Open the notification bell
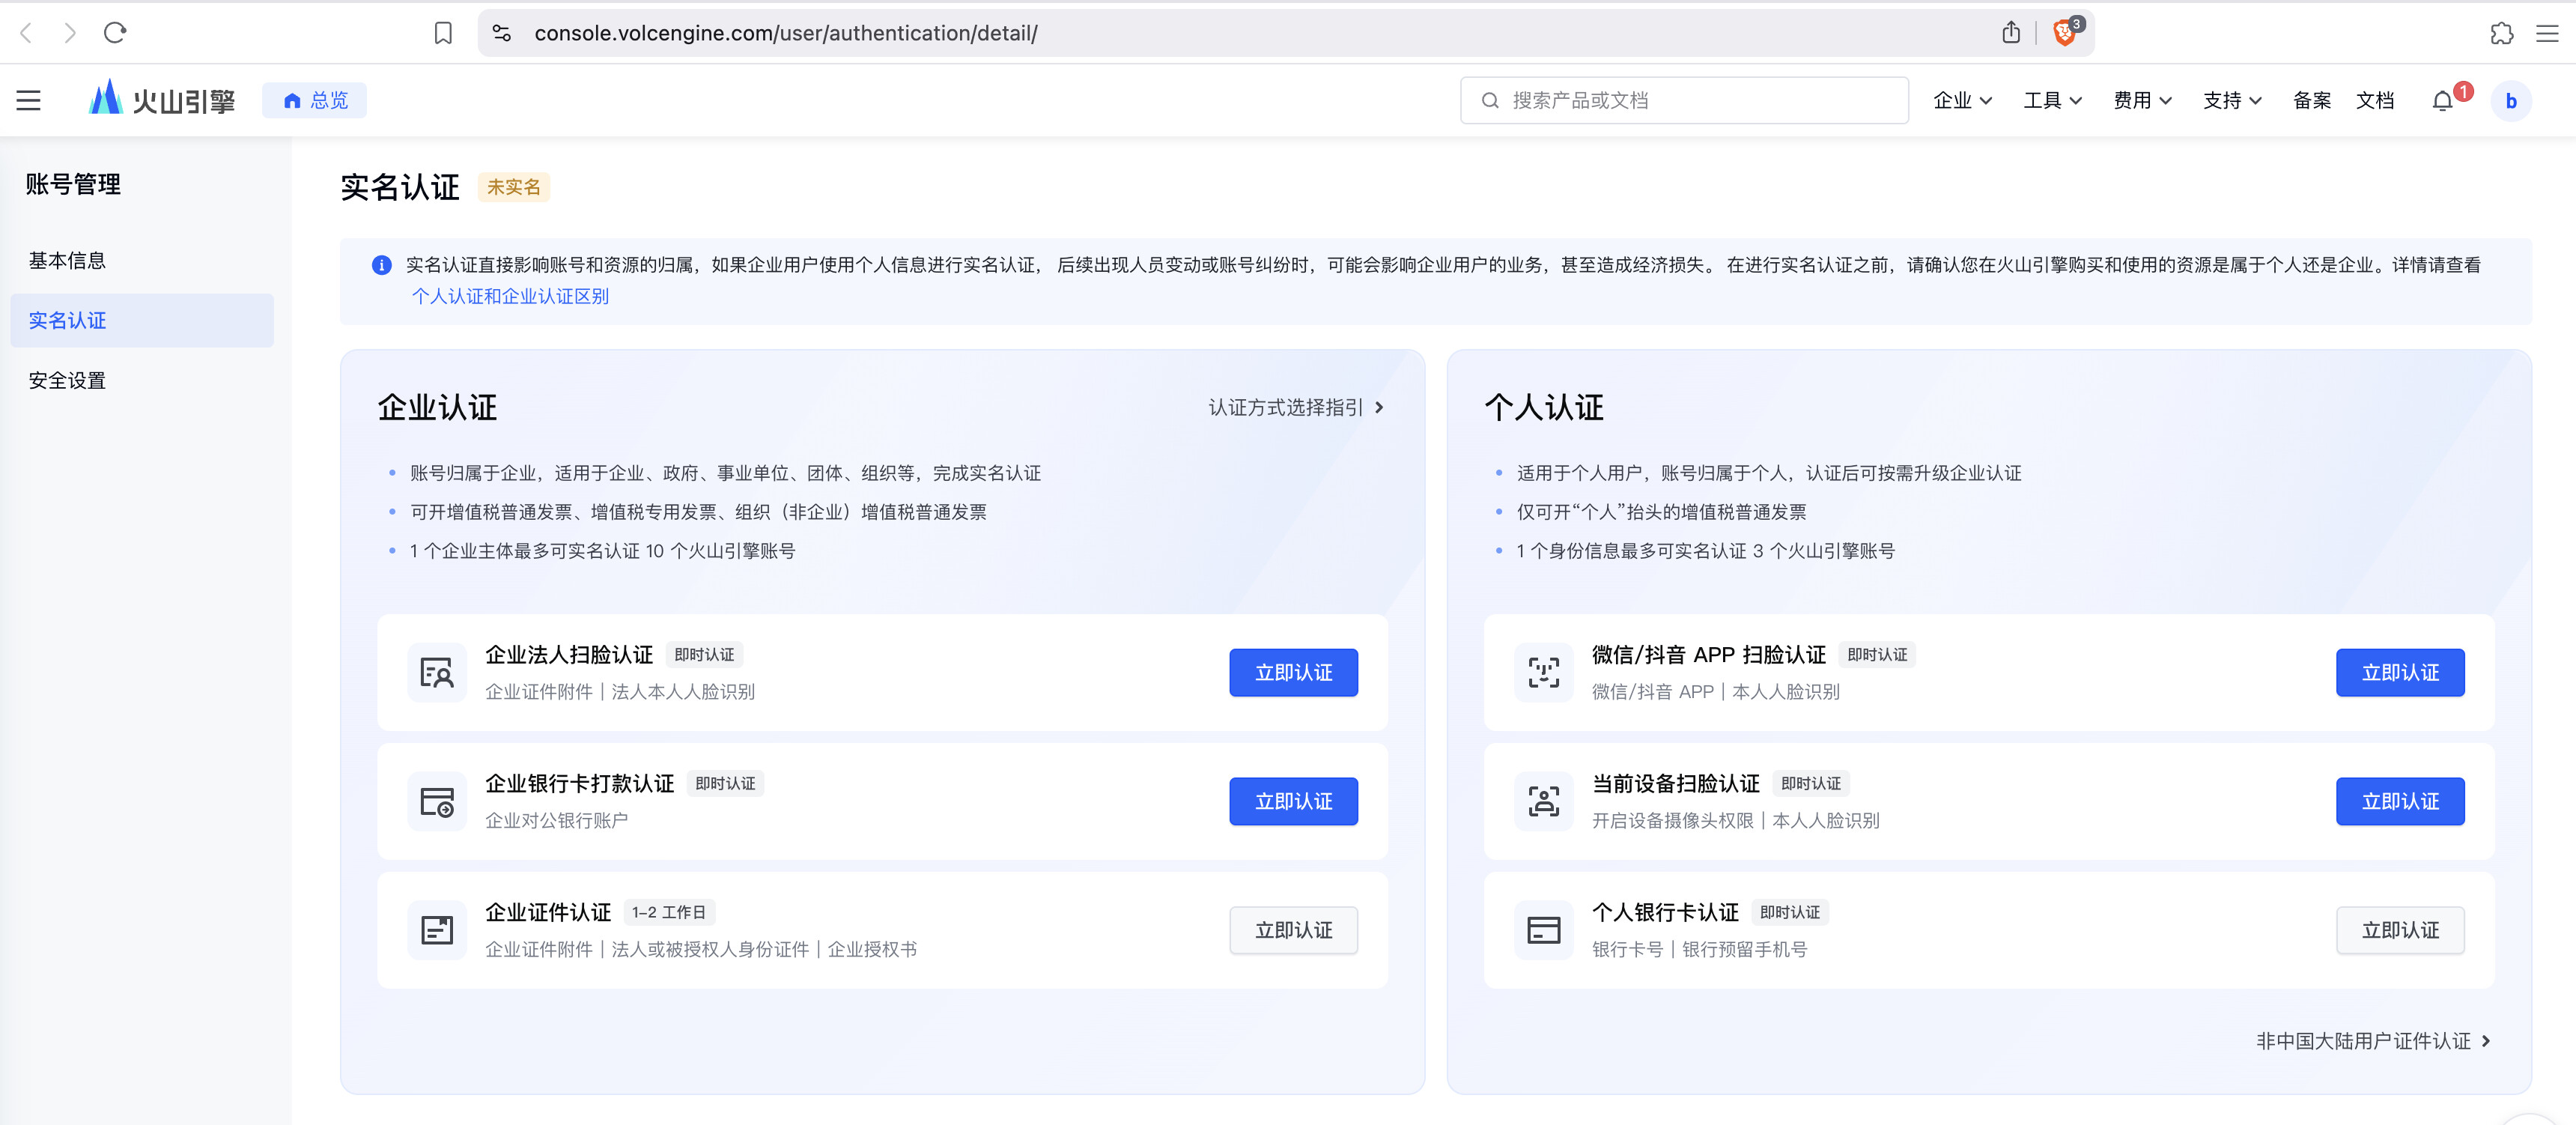Viewport: 2576px width, 1125px height. (x=2442, y=101)
